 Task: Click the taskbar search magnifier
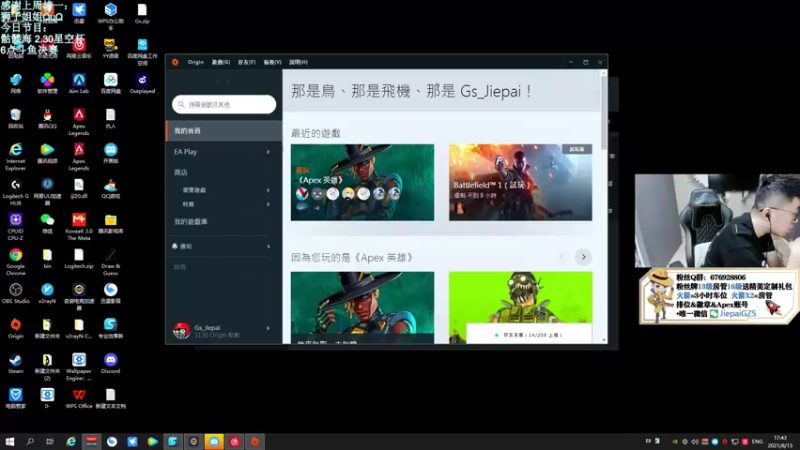(x=30, y=441)
